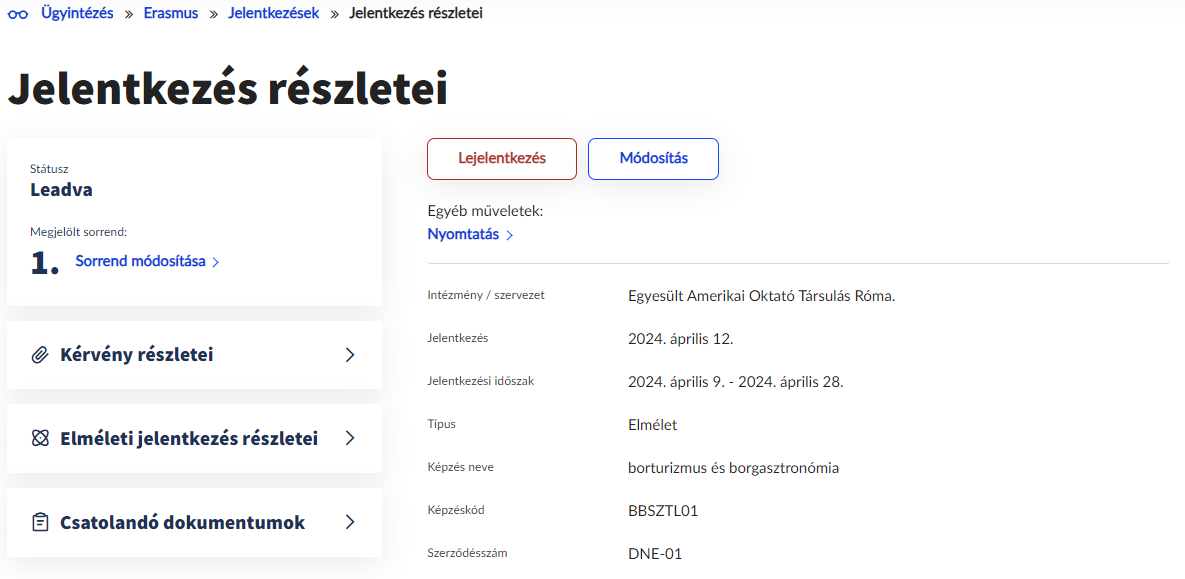
Task: Expand Elméleti jelentkezés részletei using its chevron
Action: 350,438
